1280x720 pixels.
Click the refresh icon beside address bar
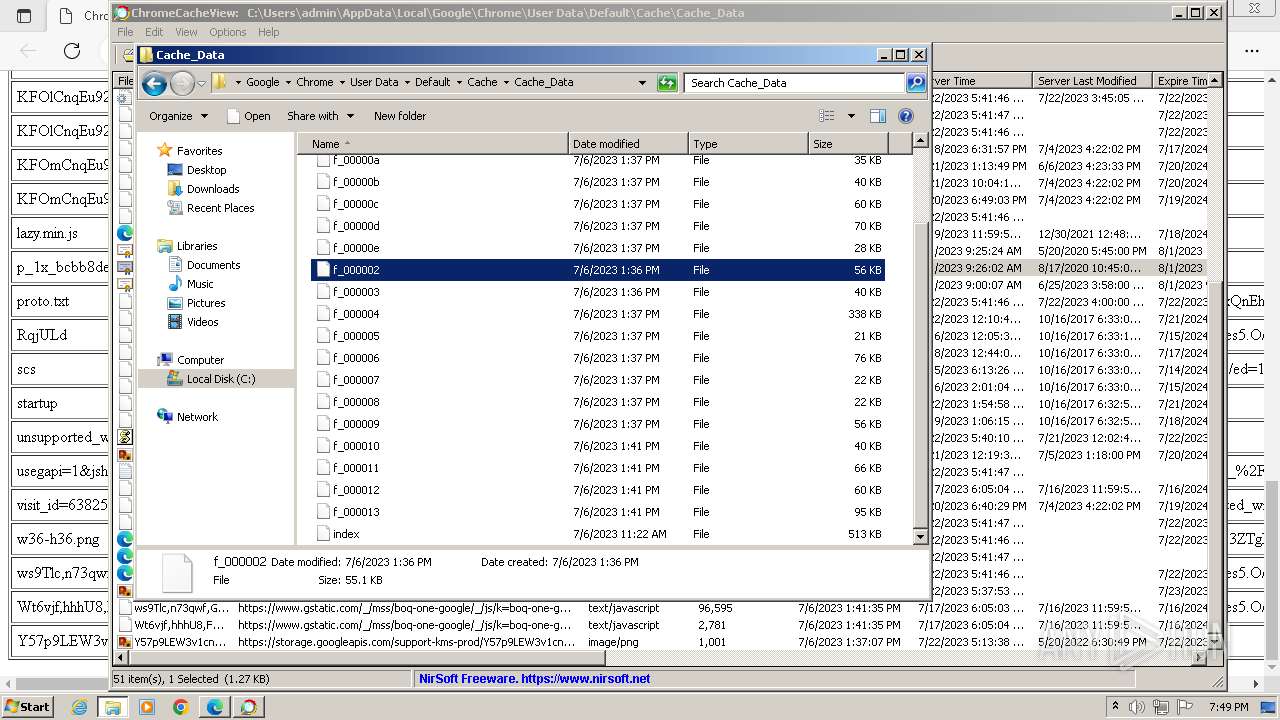point(667,83)
